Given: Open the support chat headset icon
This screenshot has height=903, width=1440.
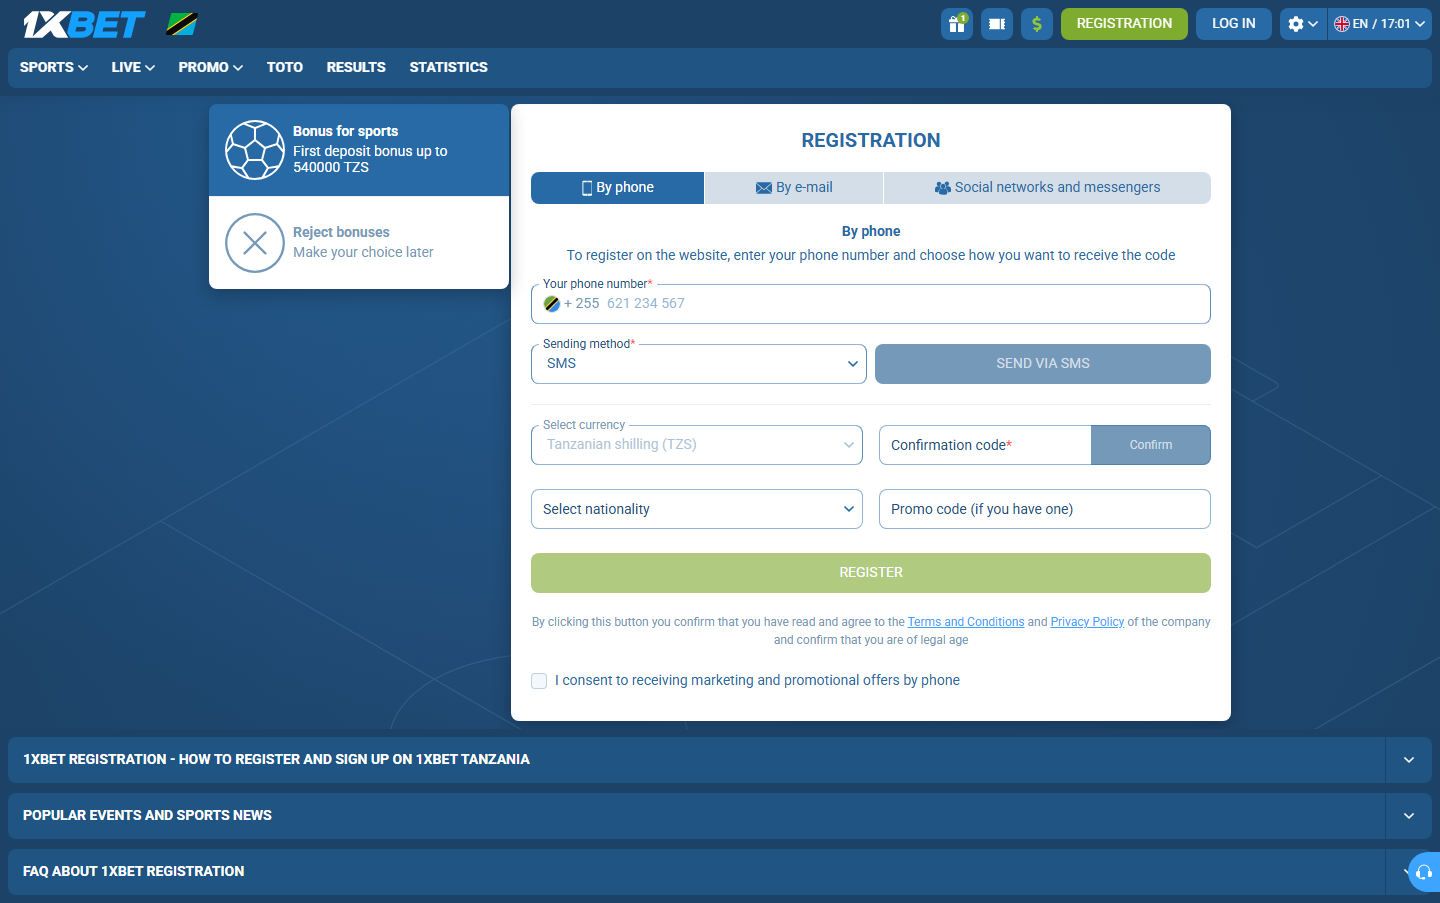Looking at the screenshot, I should pyautogui.click(x=1424, y=872).
